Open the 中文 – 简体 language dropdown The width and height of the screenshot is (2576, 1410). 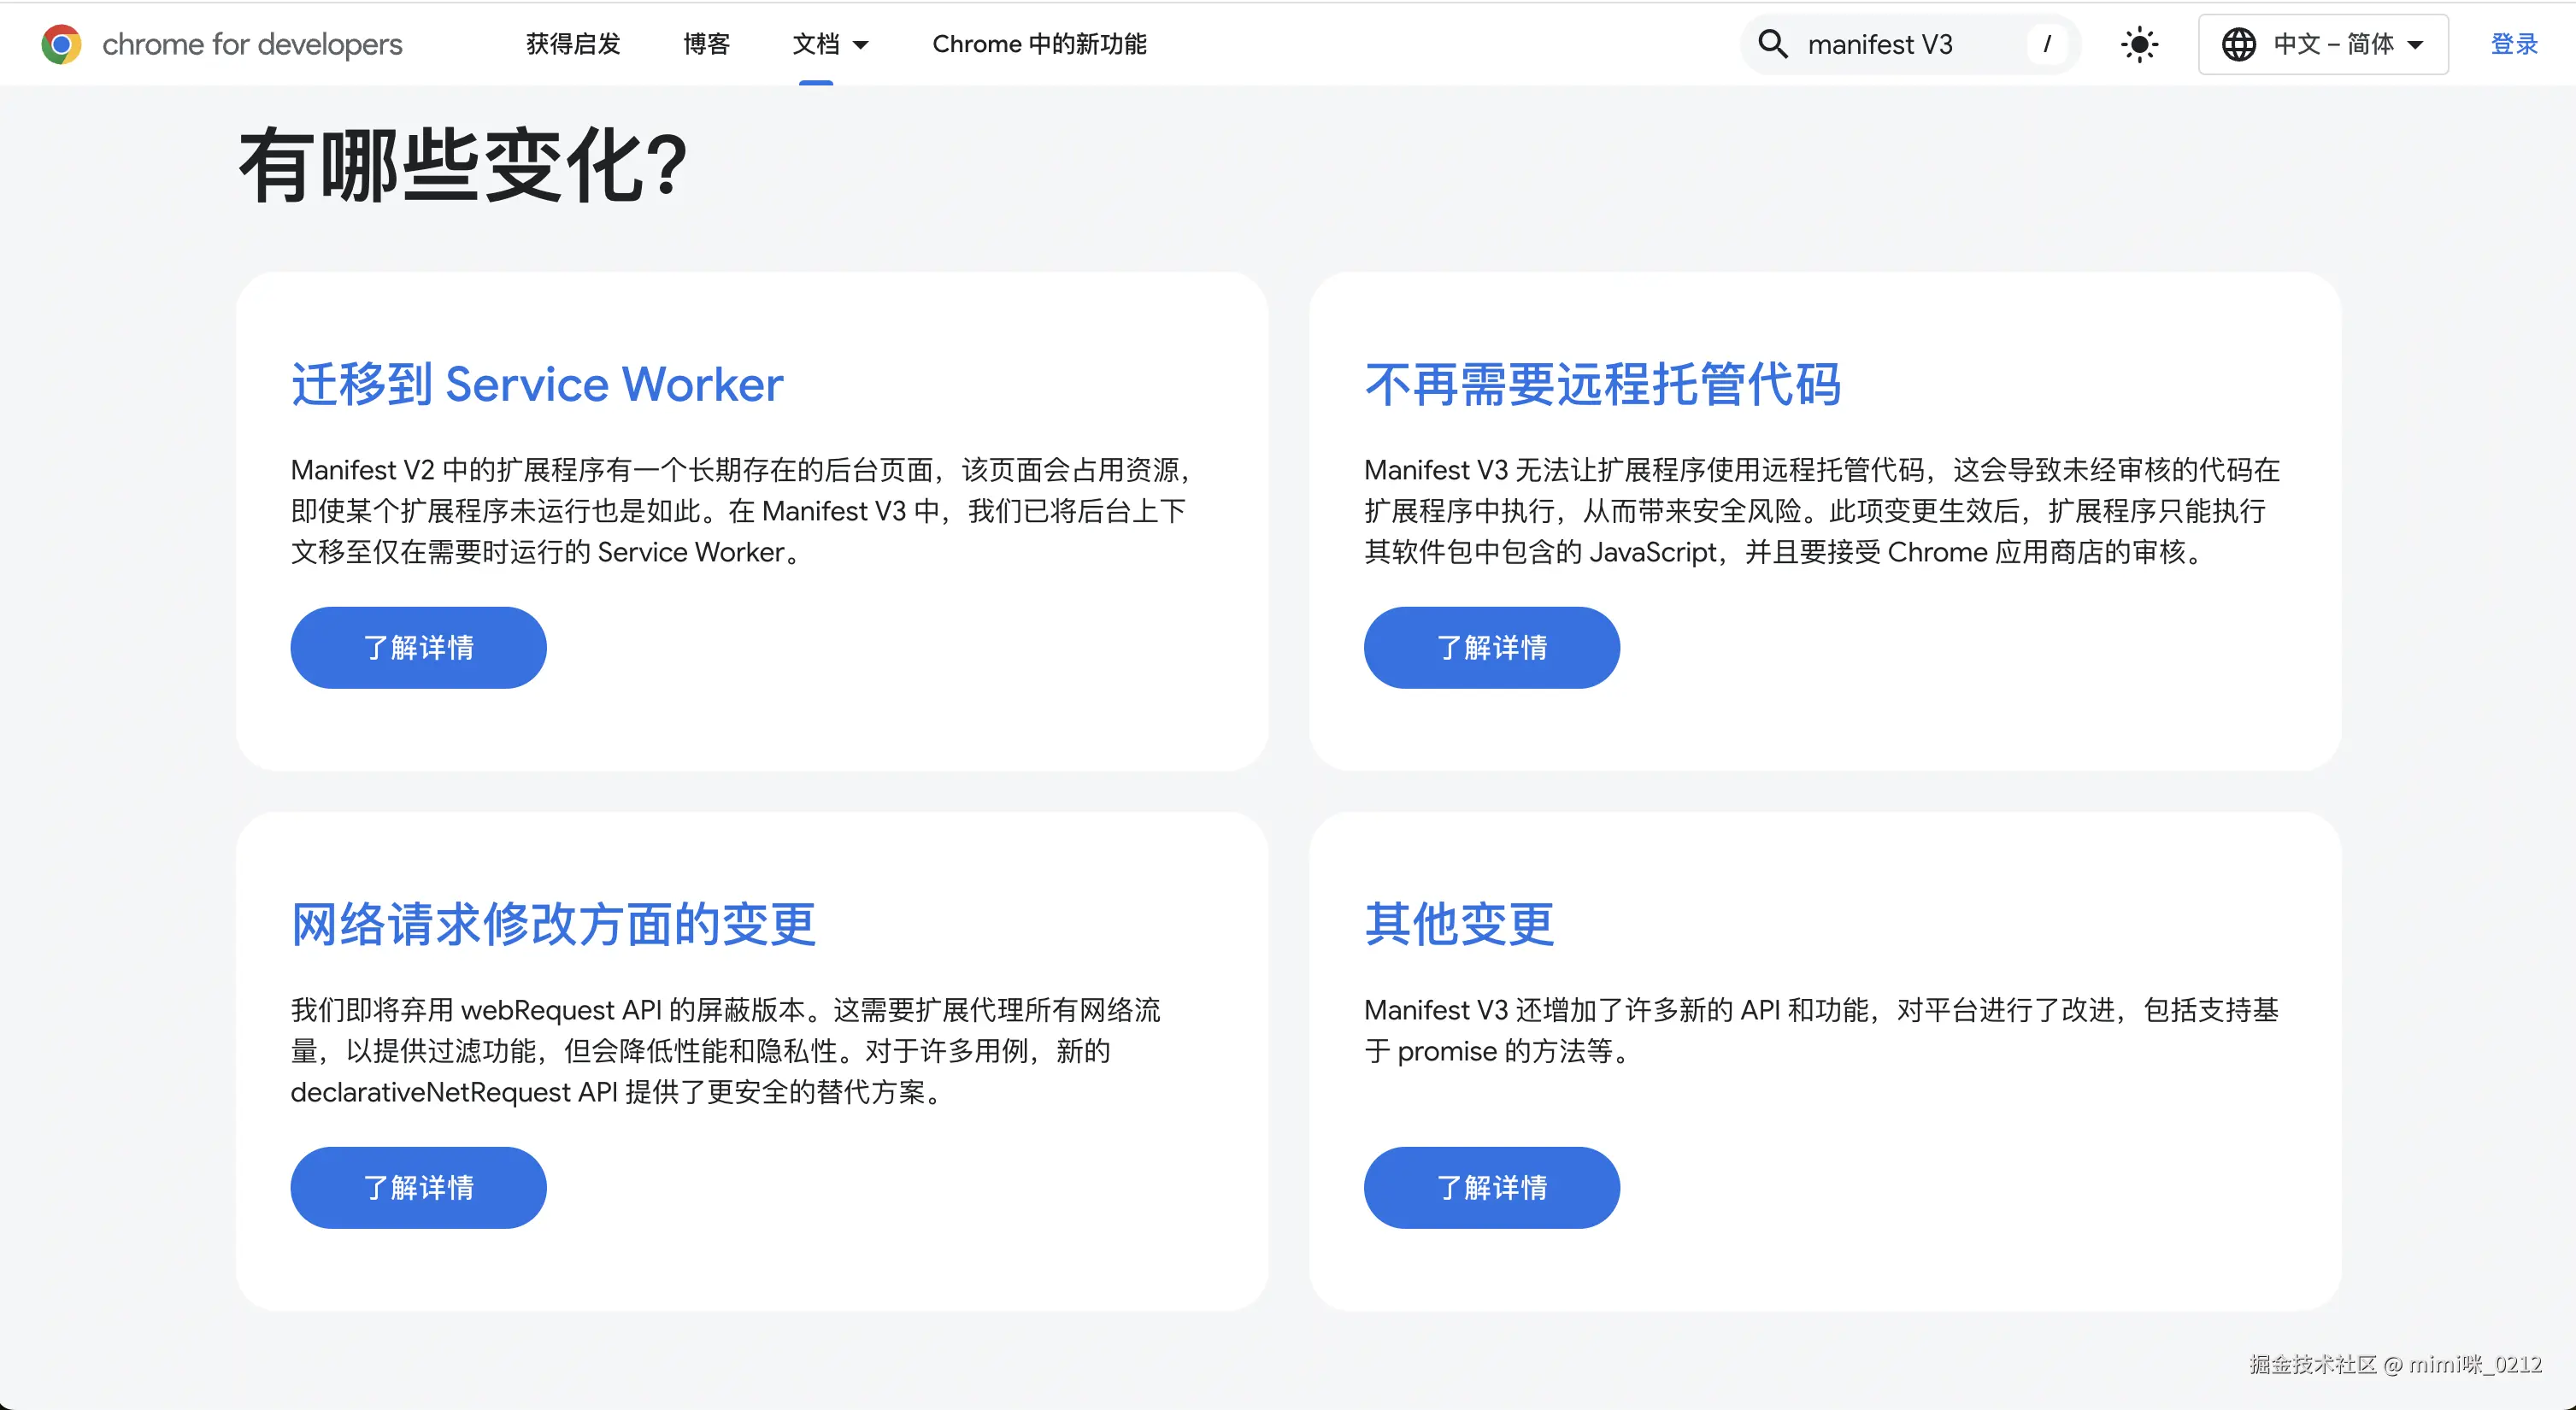(x=2346, y=44)
